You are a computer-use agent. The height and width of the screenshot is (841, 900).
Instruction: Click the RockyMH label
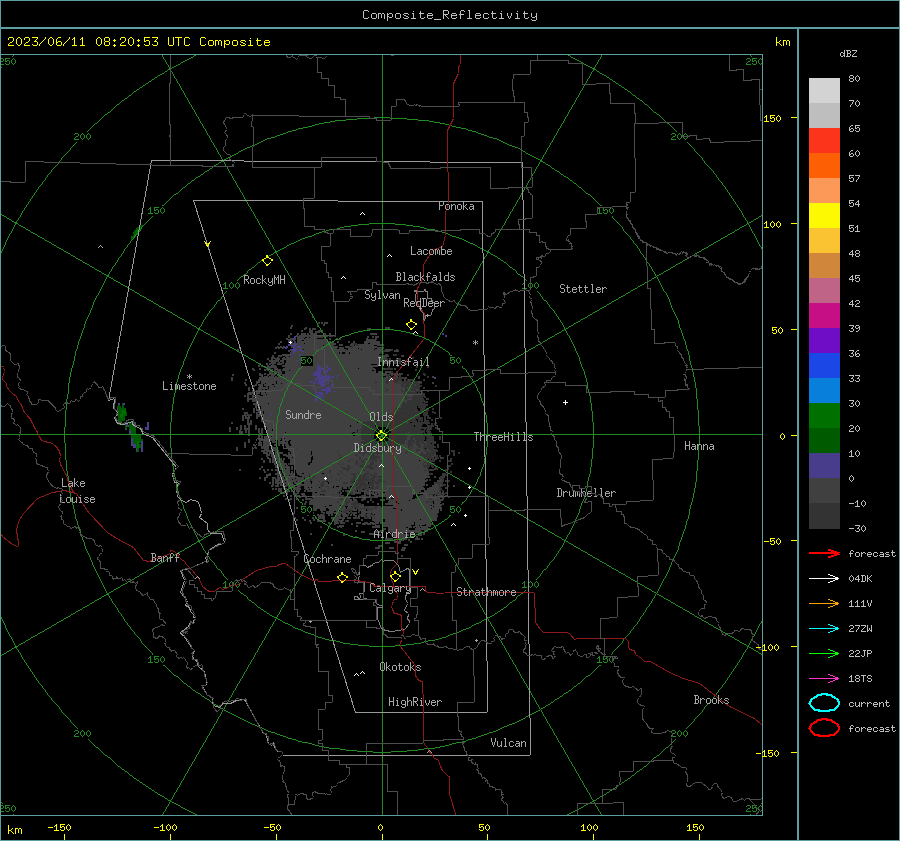pyautogui.click(x=264, y=280)
